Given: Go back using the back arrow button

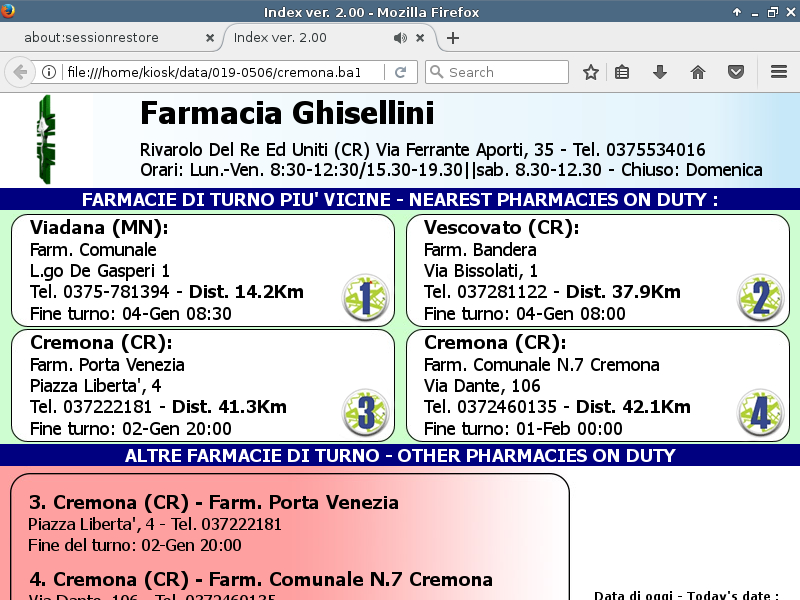Looking at the screenshot, I should pos(19,72).
